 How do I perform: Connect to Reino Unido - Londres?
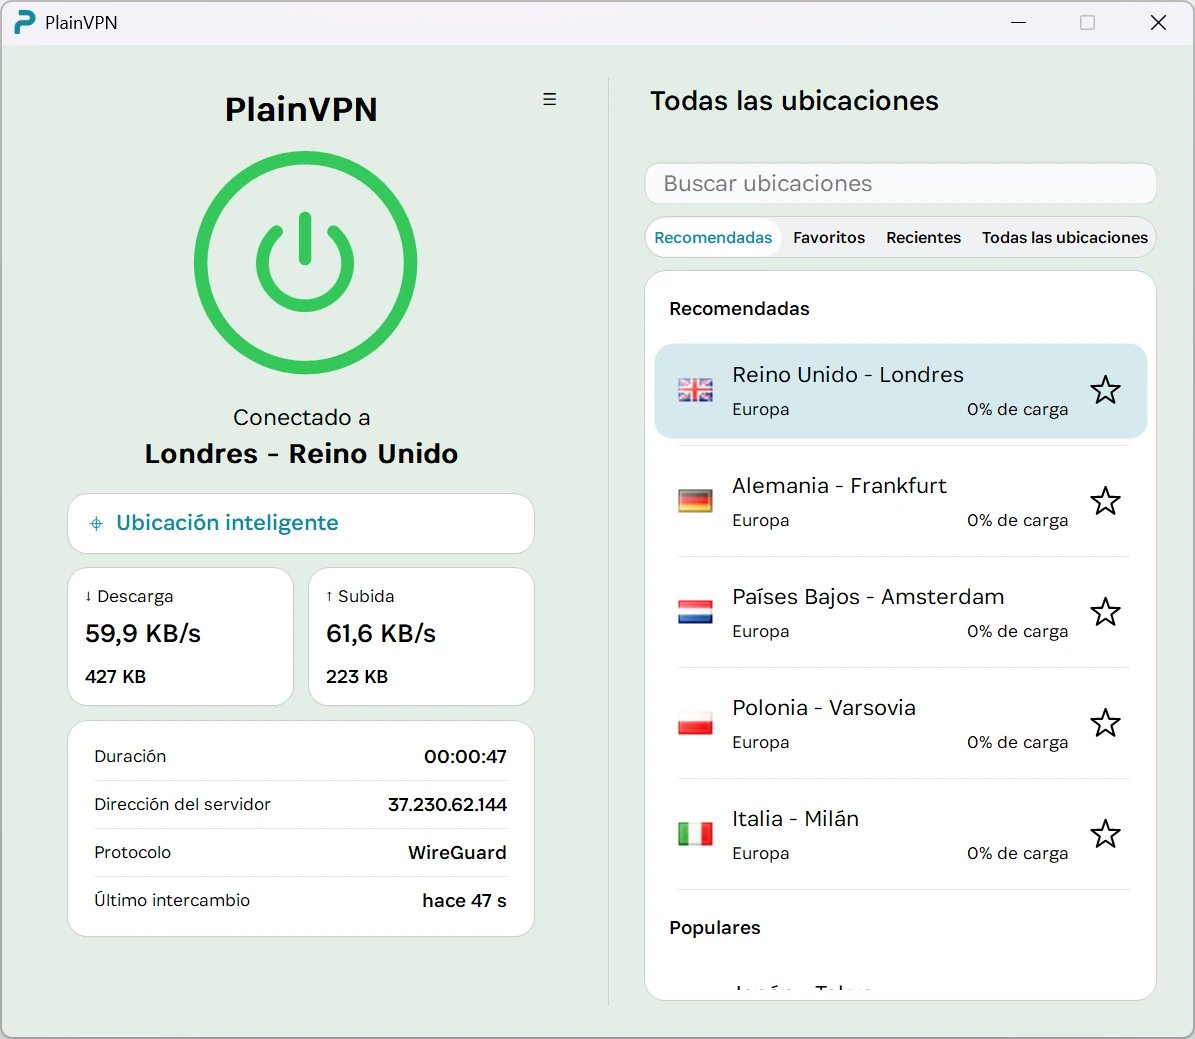(x=900, y=391)
